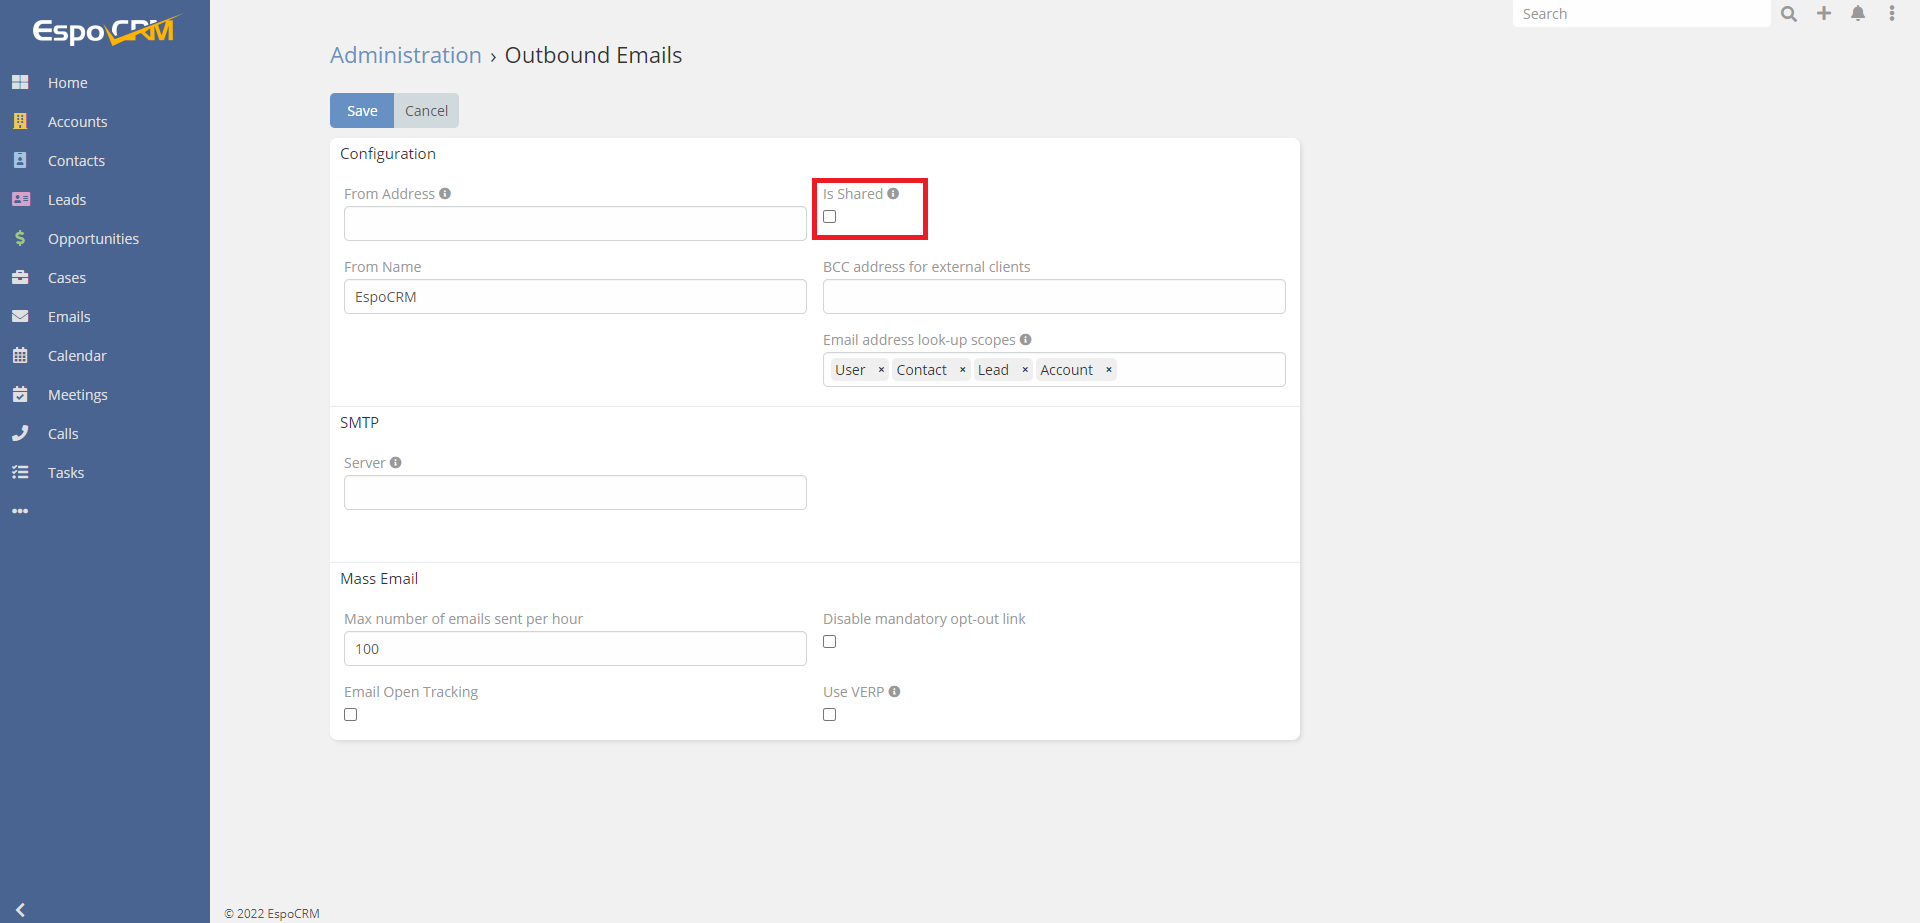This screenshot has height=923, width=1920.
Task: Open Contacts from the sidebar
Action: pos(76,160)
